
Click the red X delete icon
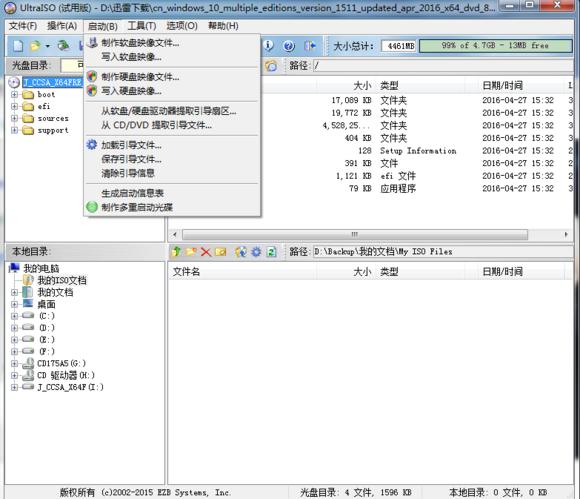206,252
